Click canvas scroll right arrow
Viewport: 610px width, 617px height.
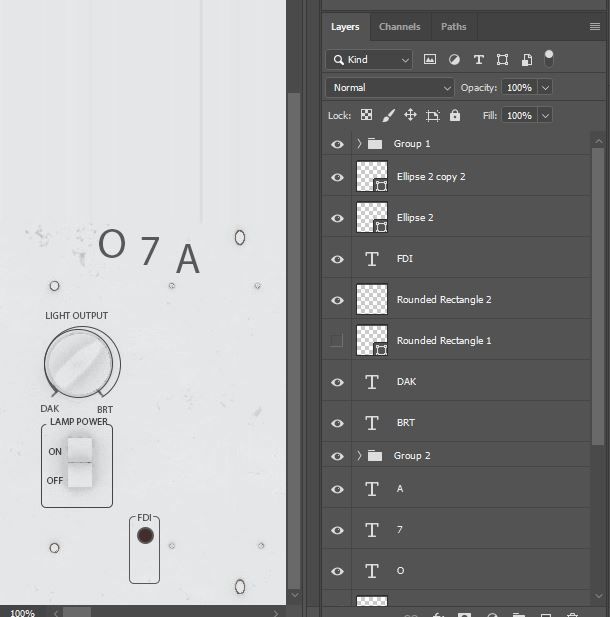point(275,613)
